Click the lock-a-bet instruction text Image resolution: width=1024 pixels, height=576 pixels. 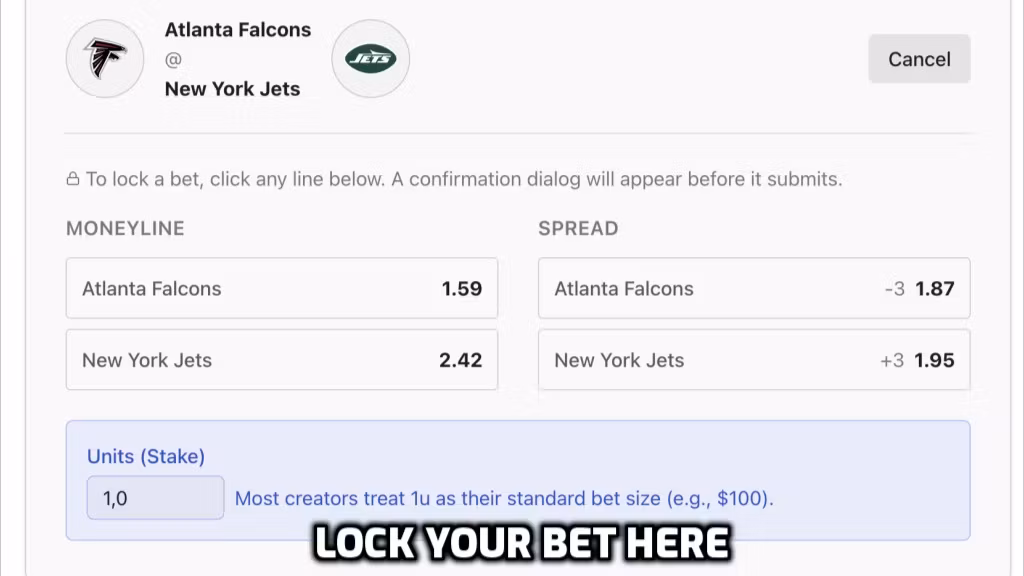point(464,180)
